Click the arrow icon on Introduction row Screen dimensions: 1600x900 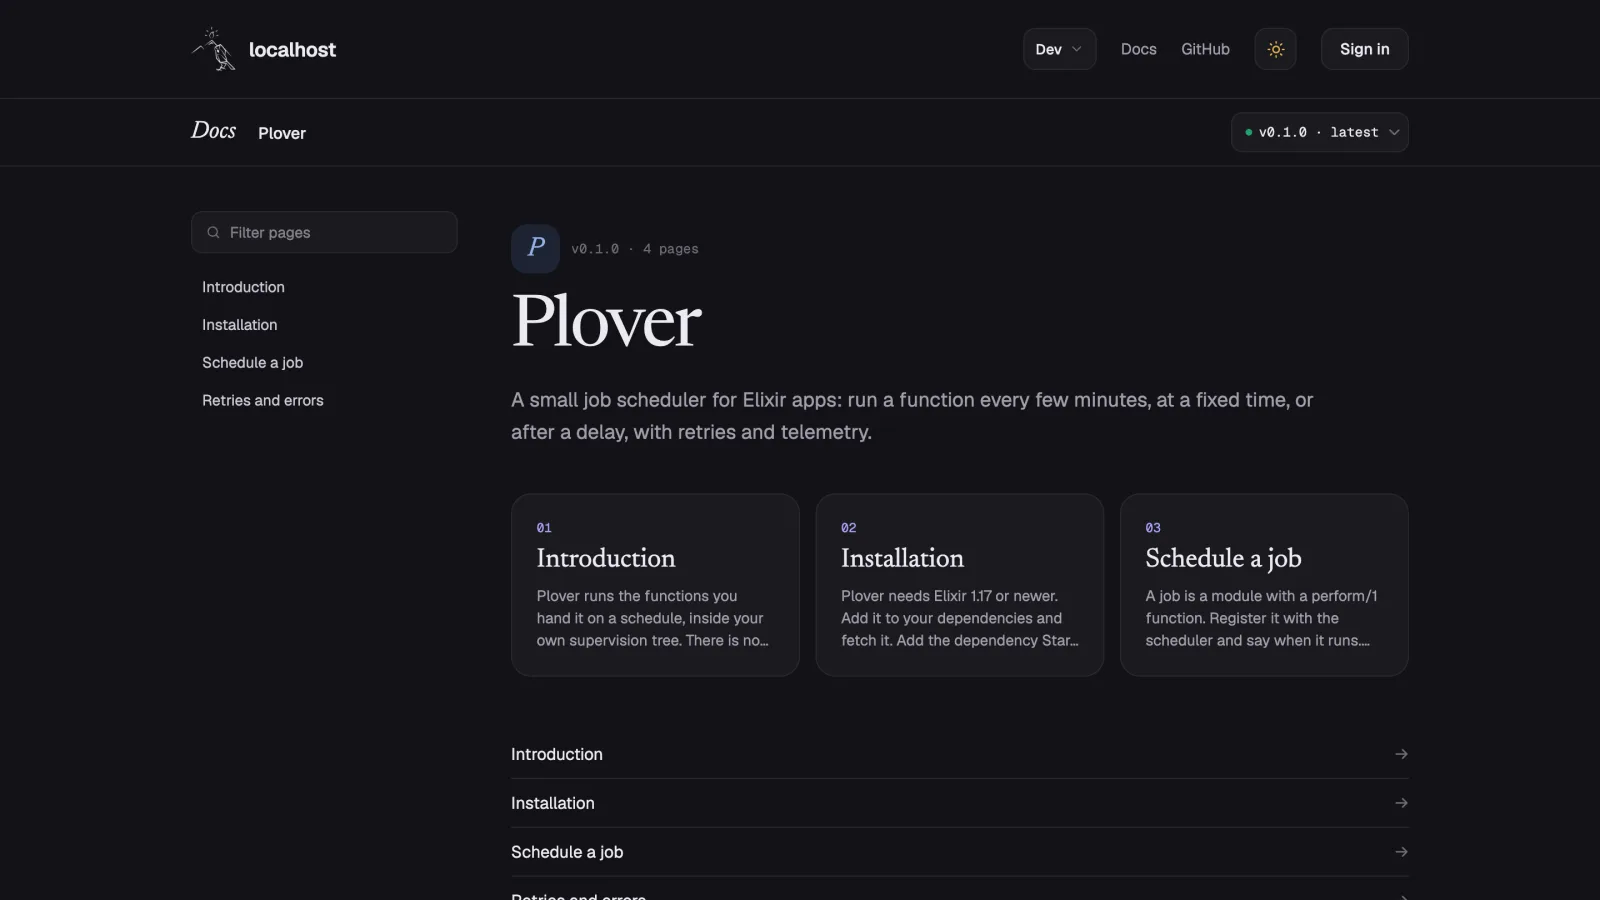coord(1401,754)
